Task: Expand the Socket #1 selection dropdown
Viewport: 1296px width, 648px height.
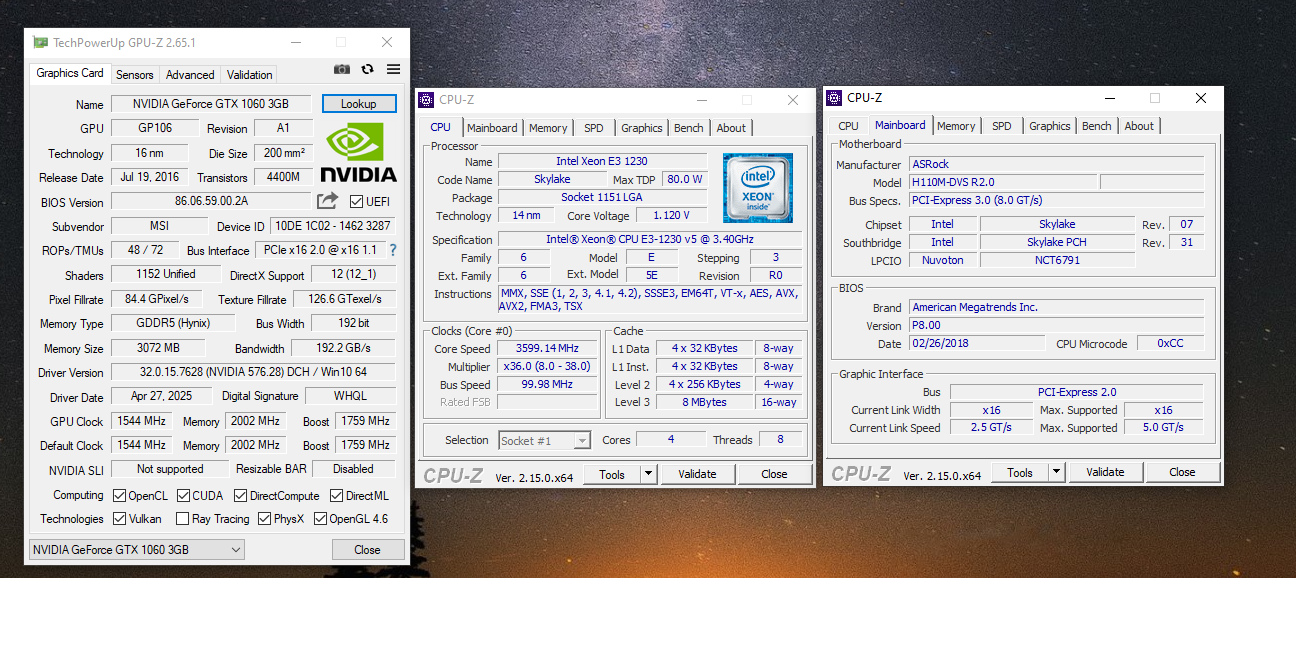Action: (582, 441)
